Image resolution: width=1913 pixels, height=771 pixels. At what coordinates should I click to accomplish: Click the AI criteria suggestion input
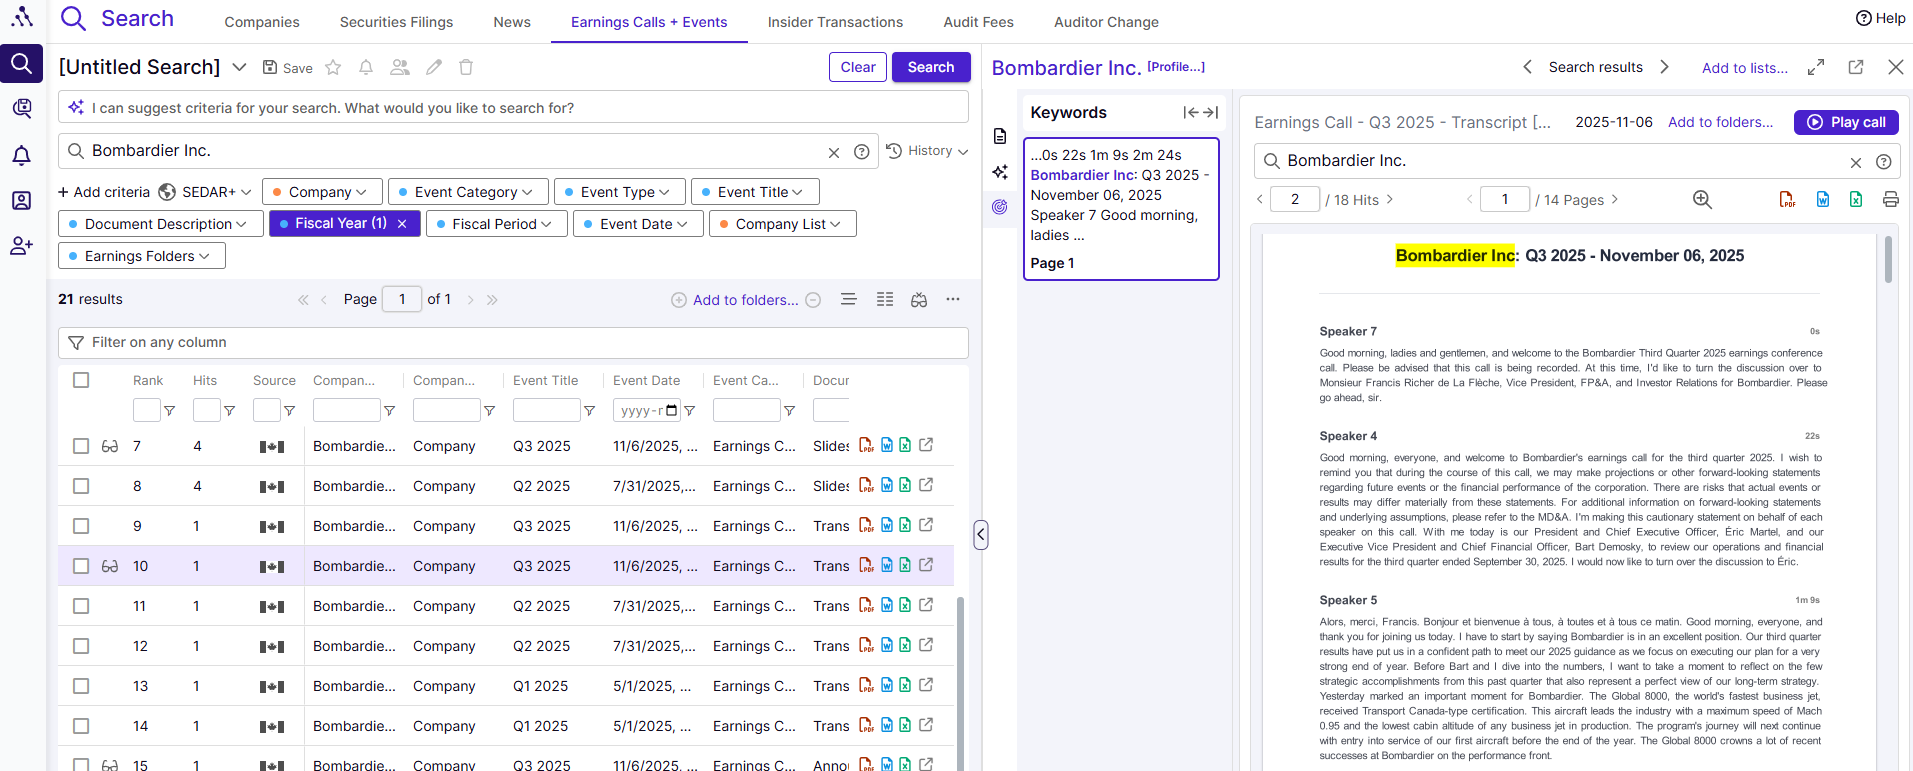tap(513, 108)
